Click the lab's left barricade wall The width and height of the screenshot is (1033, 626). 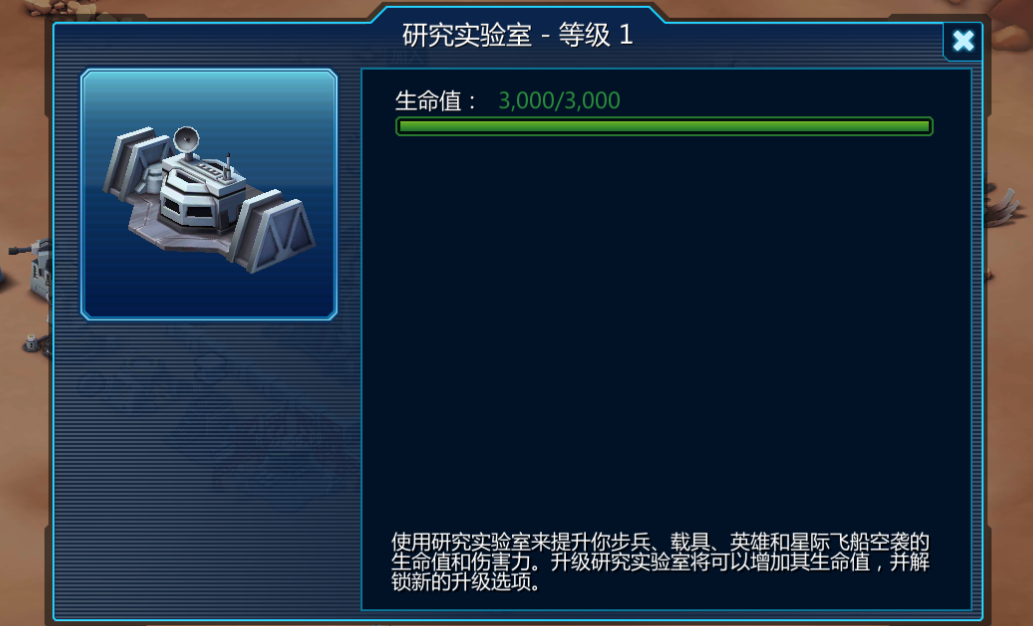click(x=136, y=162)
